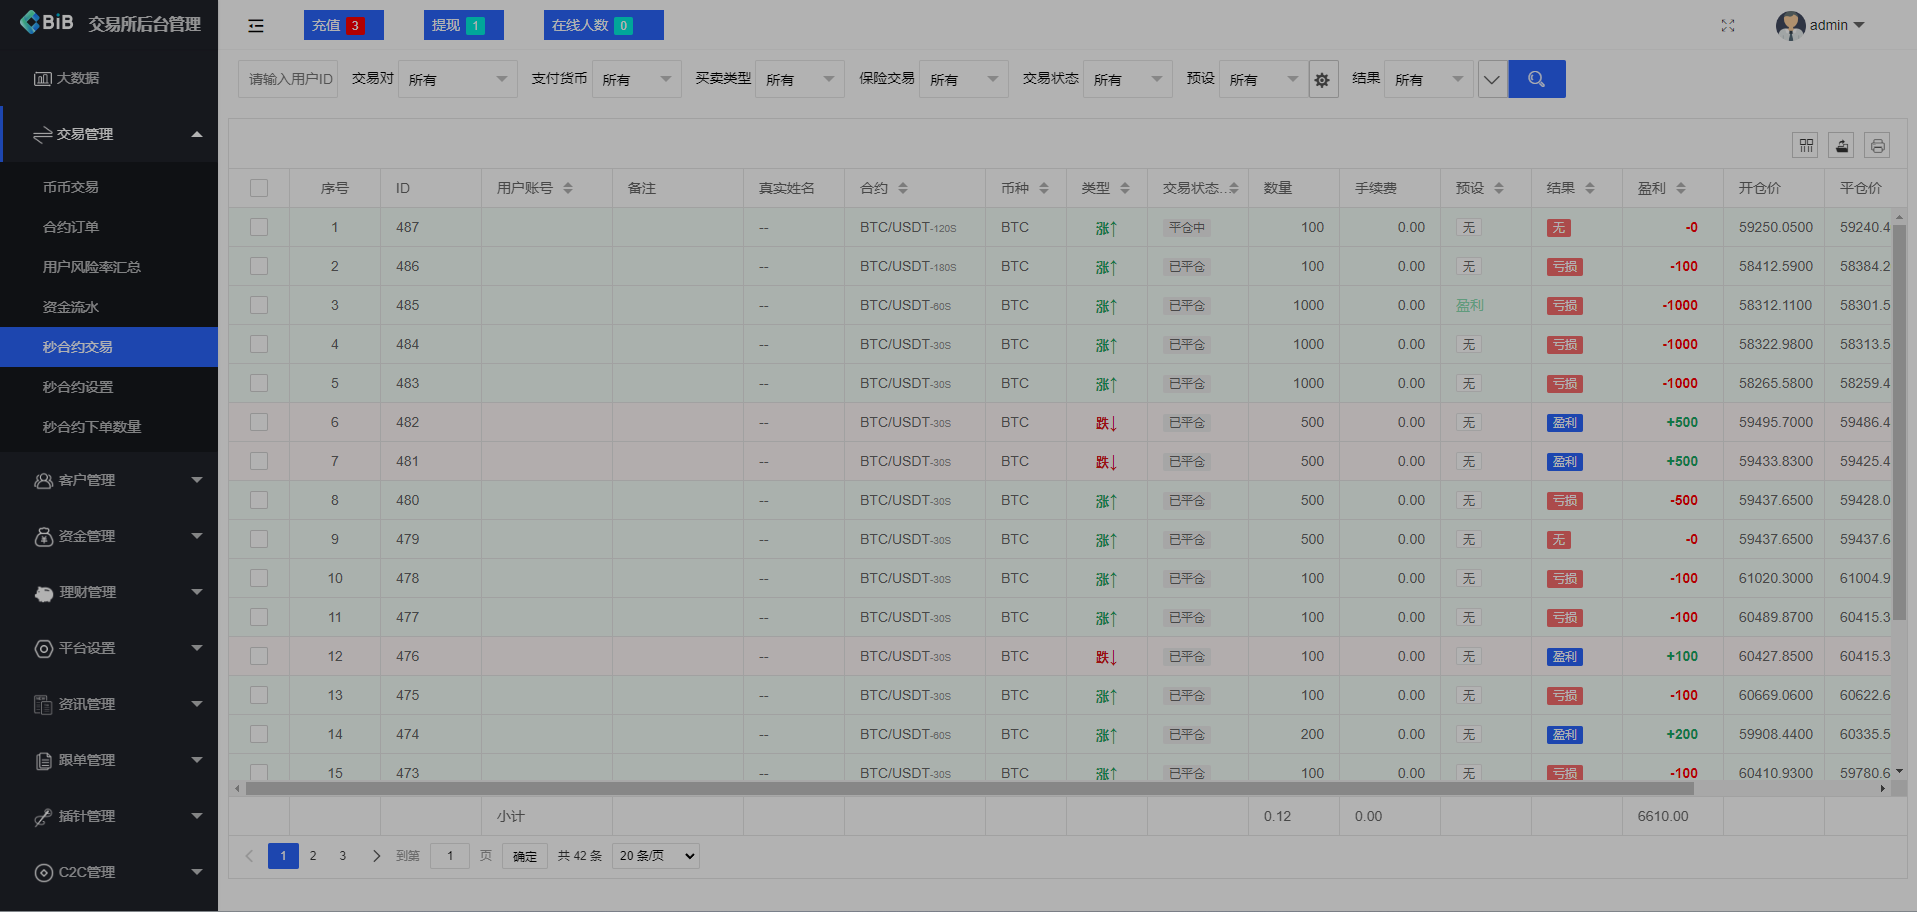Open the 20 条/页 page size selector
The image size is (1917, 912).
[655, 856]
